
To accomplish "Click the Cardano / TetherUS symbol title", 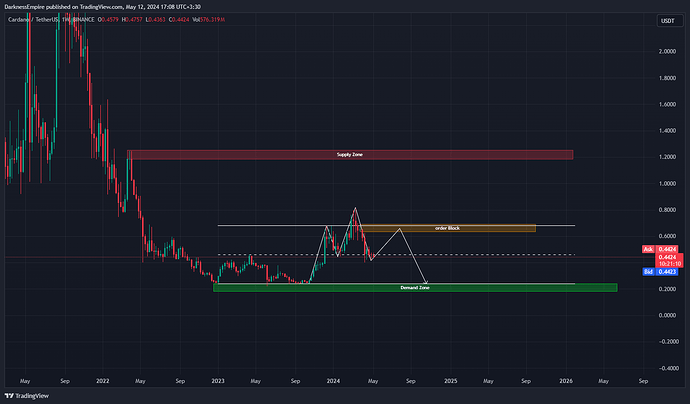I will [x=33, y=20].
